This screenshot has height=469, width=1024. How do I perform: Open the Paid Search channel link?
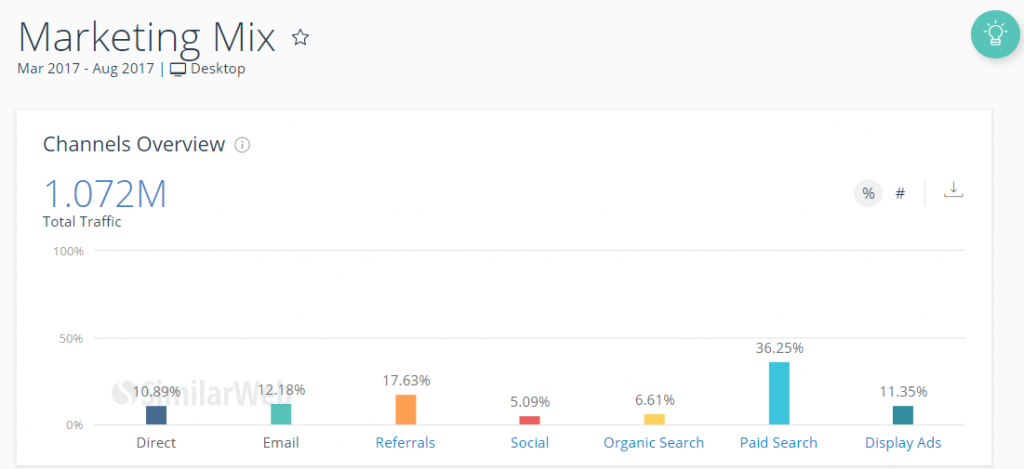[779, 442]
